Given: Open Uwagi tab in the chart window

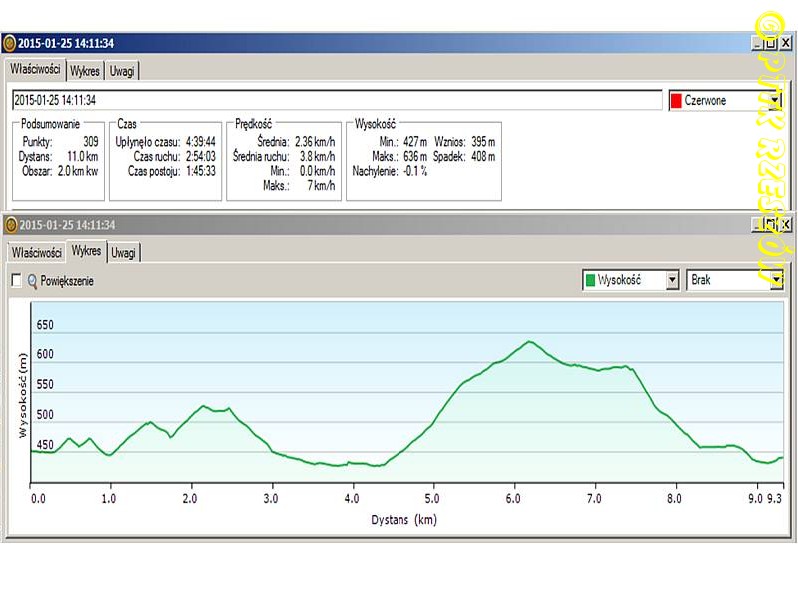Looking at the screenshot, I should 124,252.
